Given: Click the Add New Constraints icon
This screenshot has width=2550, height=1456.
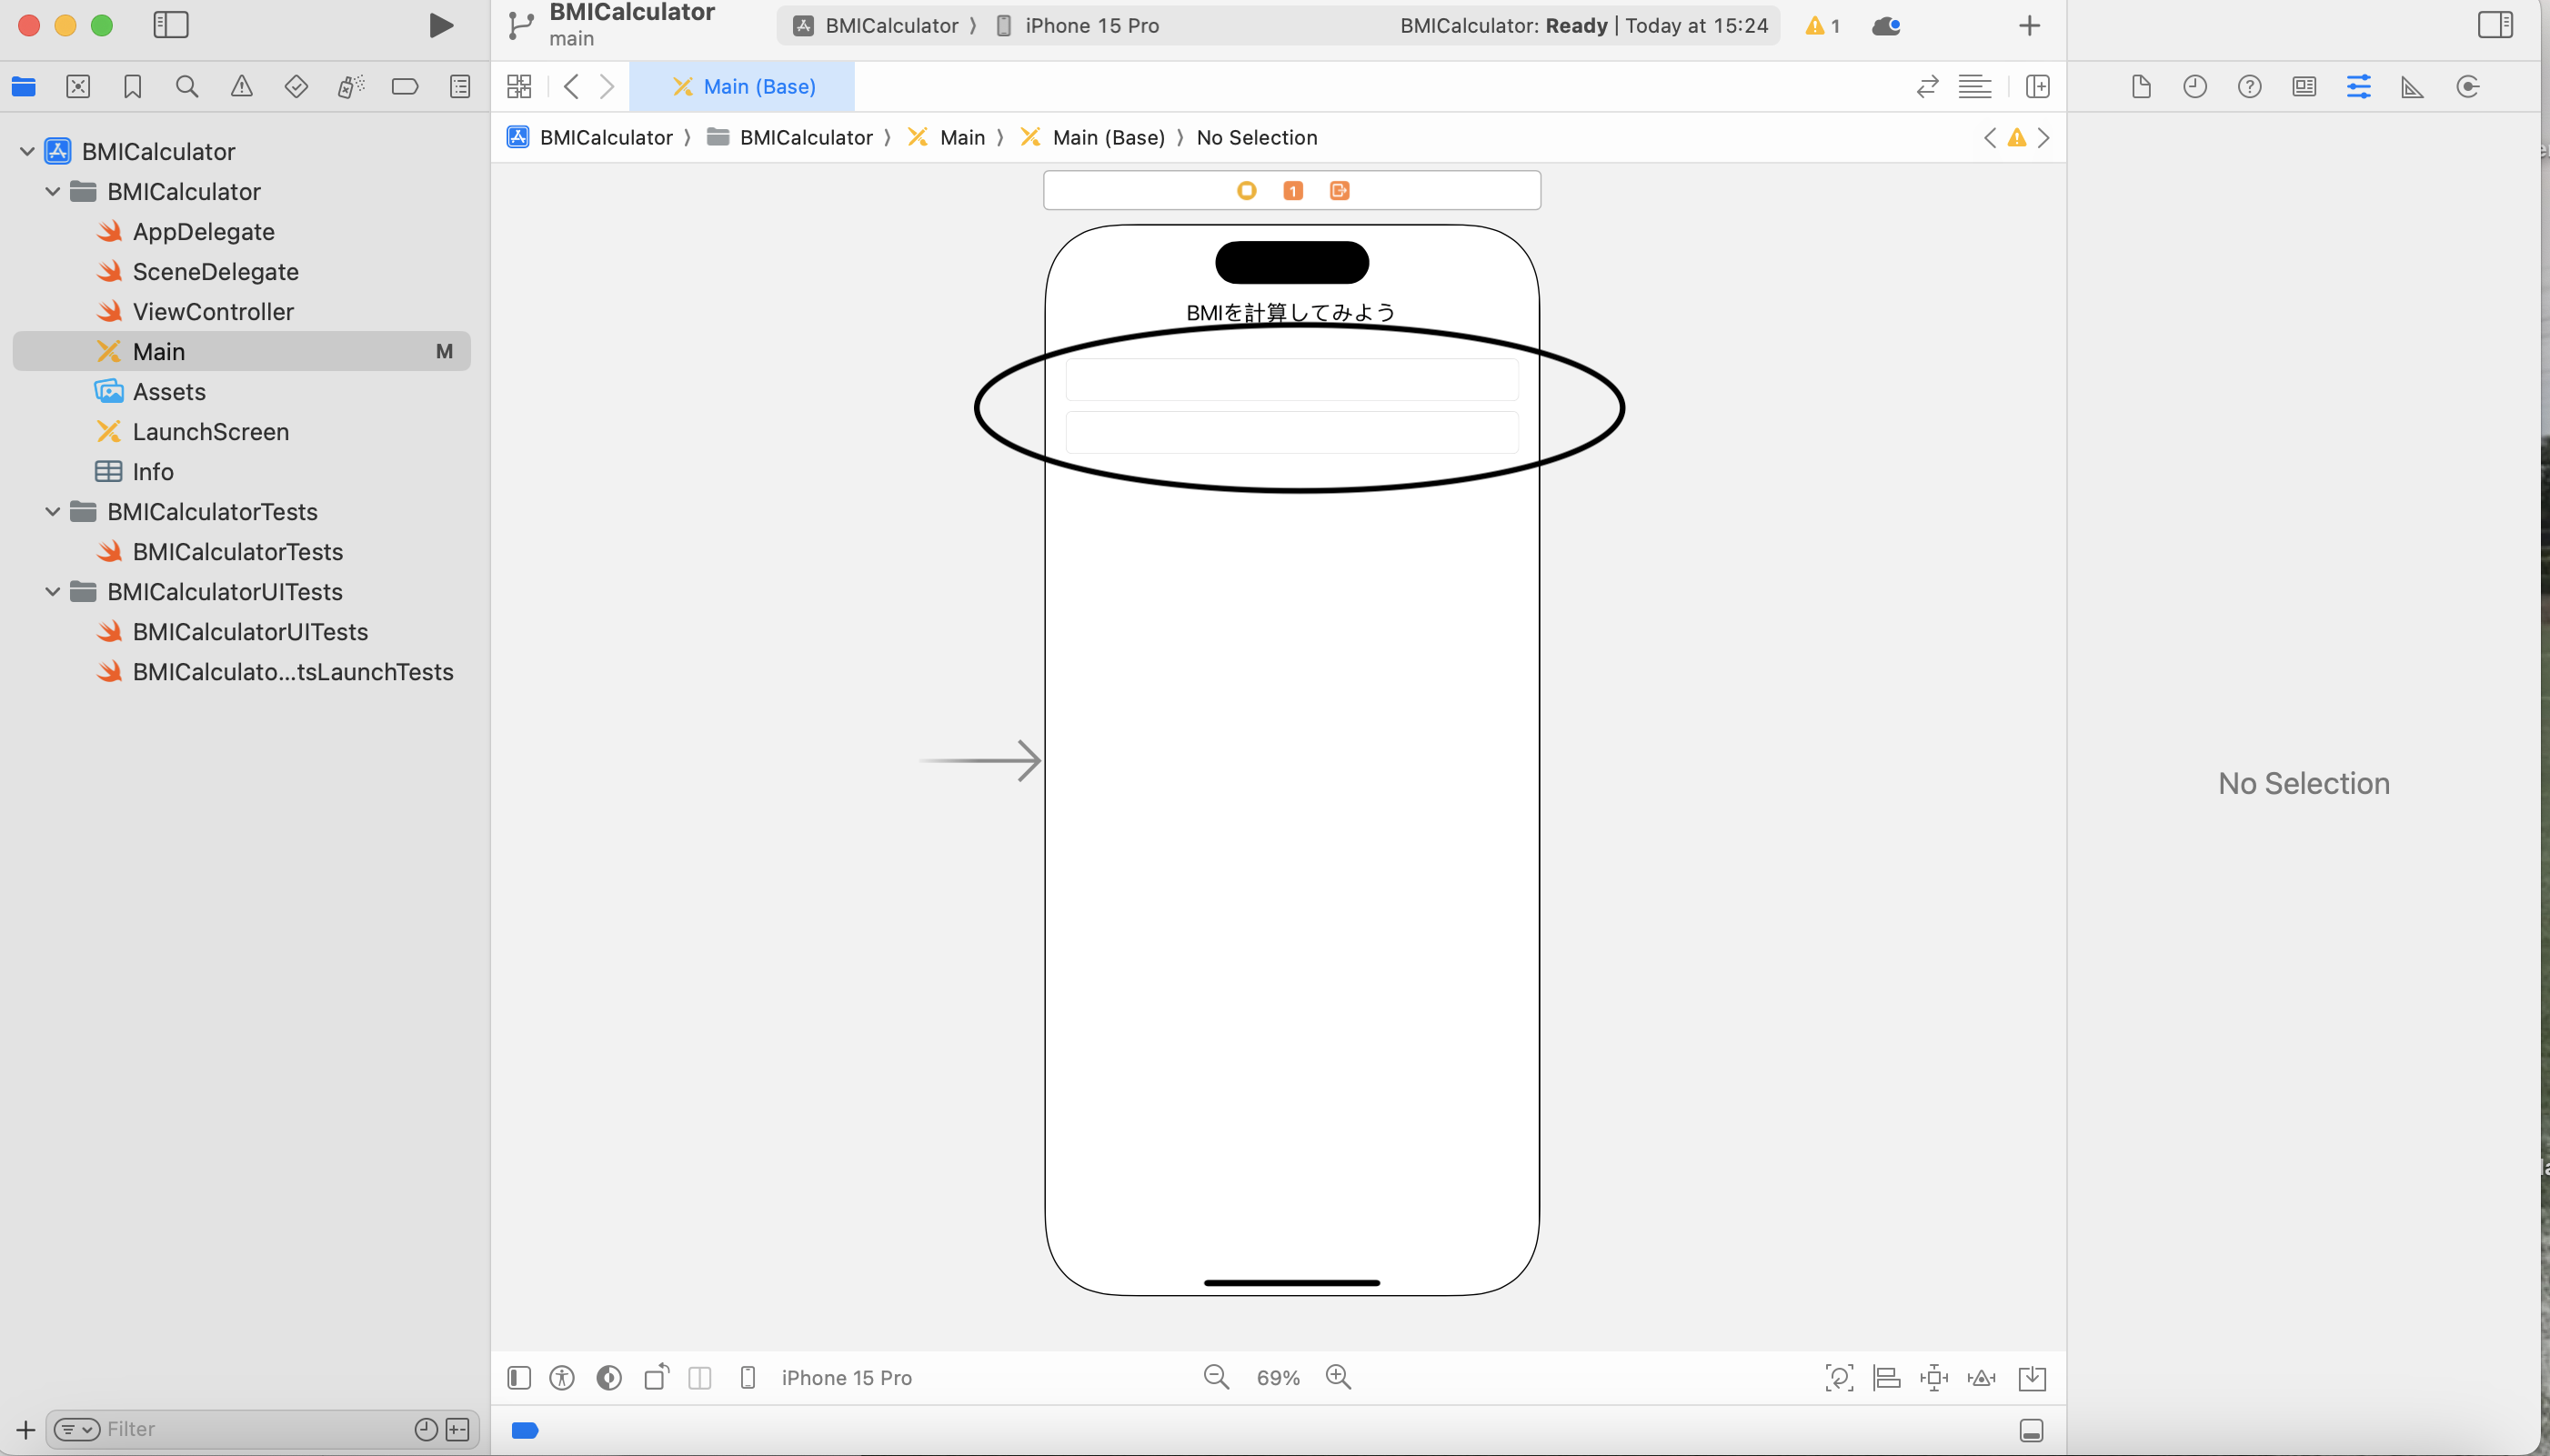Looking at the screenshot, I should (1933, 1377).
